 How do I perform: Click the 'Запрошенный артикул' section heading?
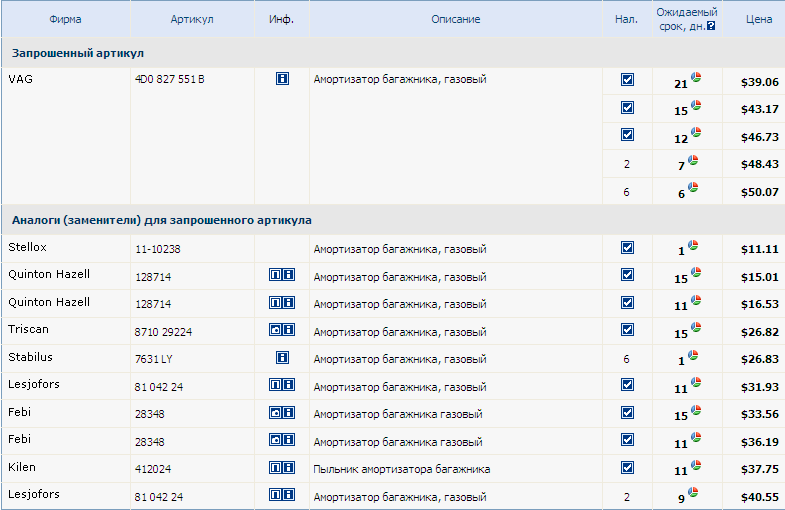point(78,53)
